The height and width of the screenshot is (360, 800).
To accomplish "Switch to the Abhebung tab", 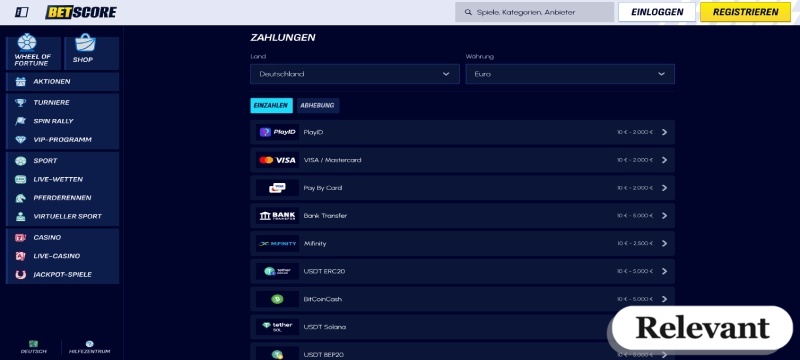I will (x=318, y=106).
